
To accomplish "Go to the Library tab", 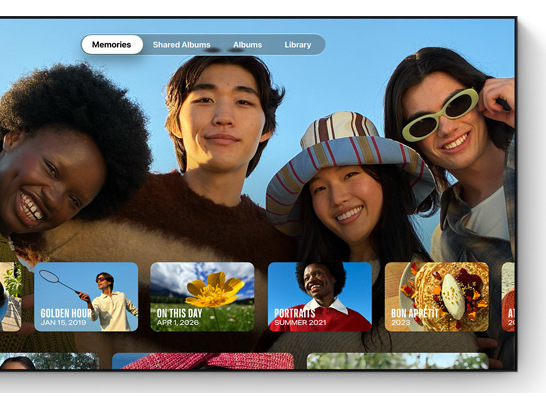I will (x=298, y=45).
